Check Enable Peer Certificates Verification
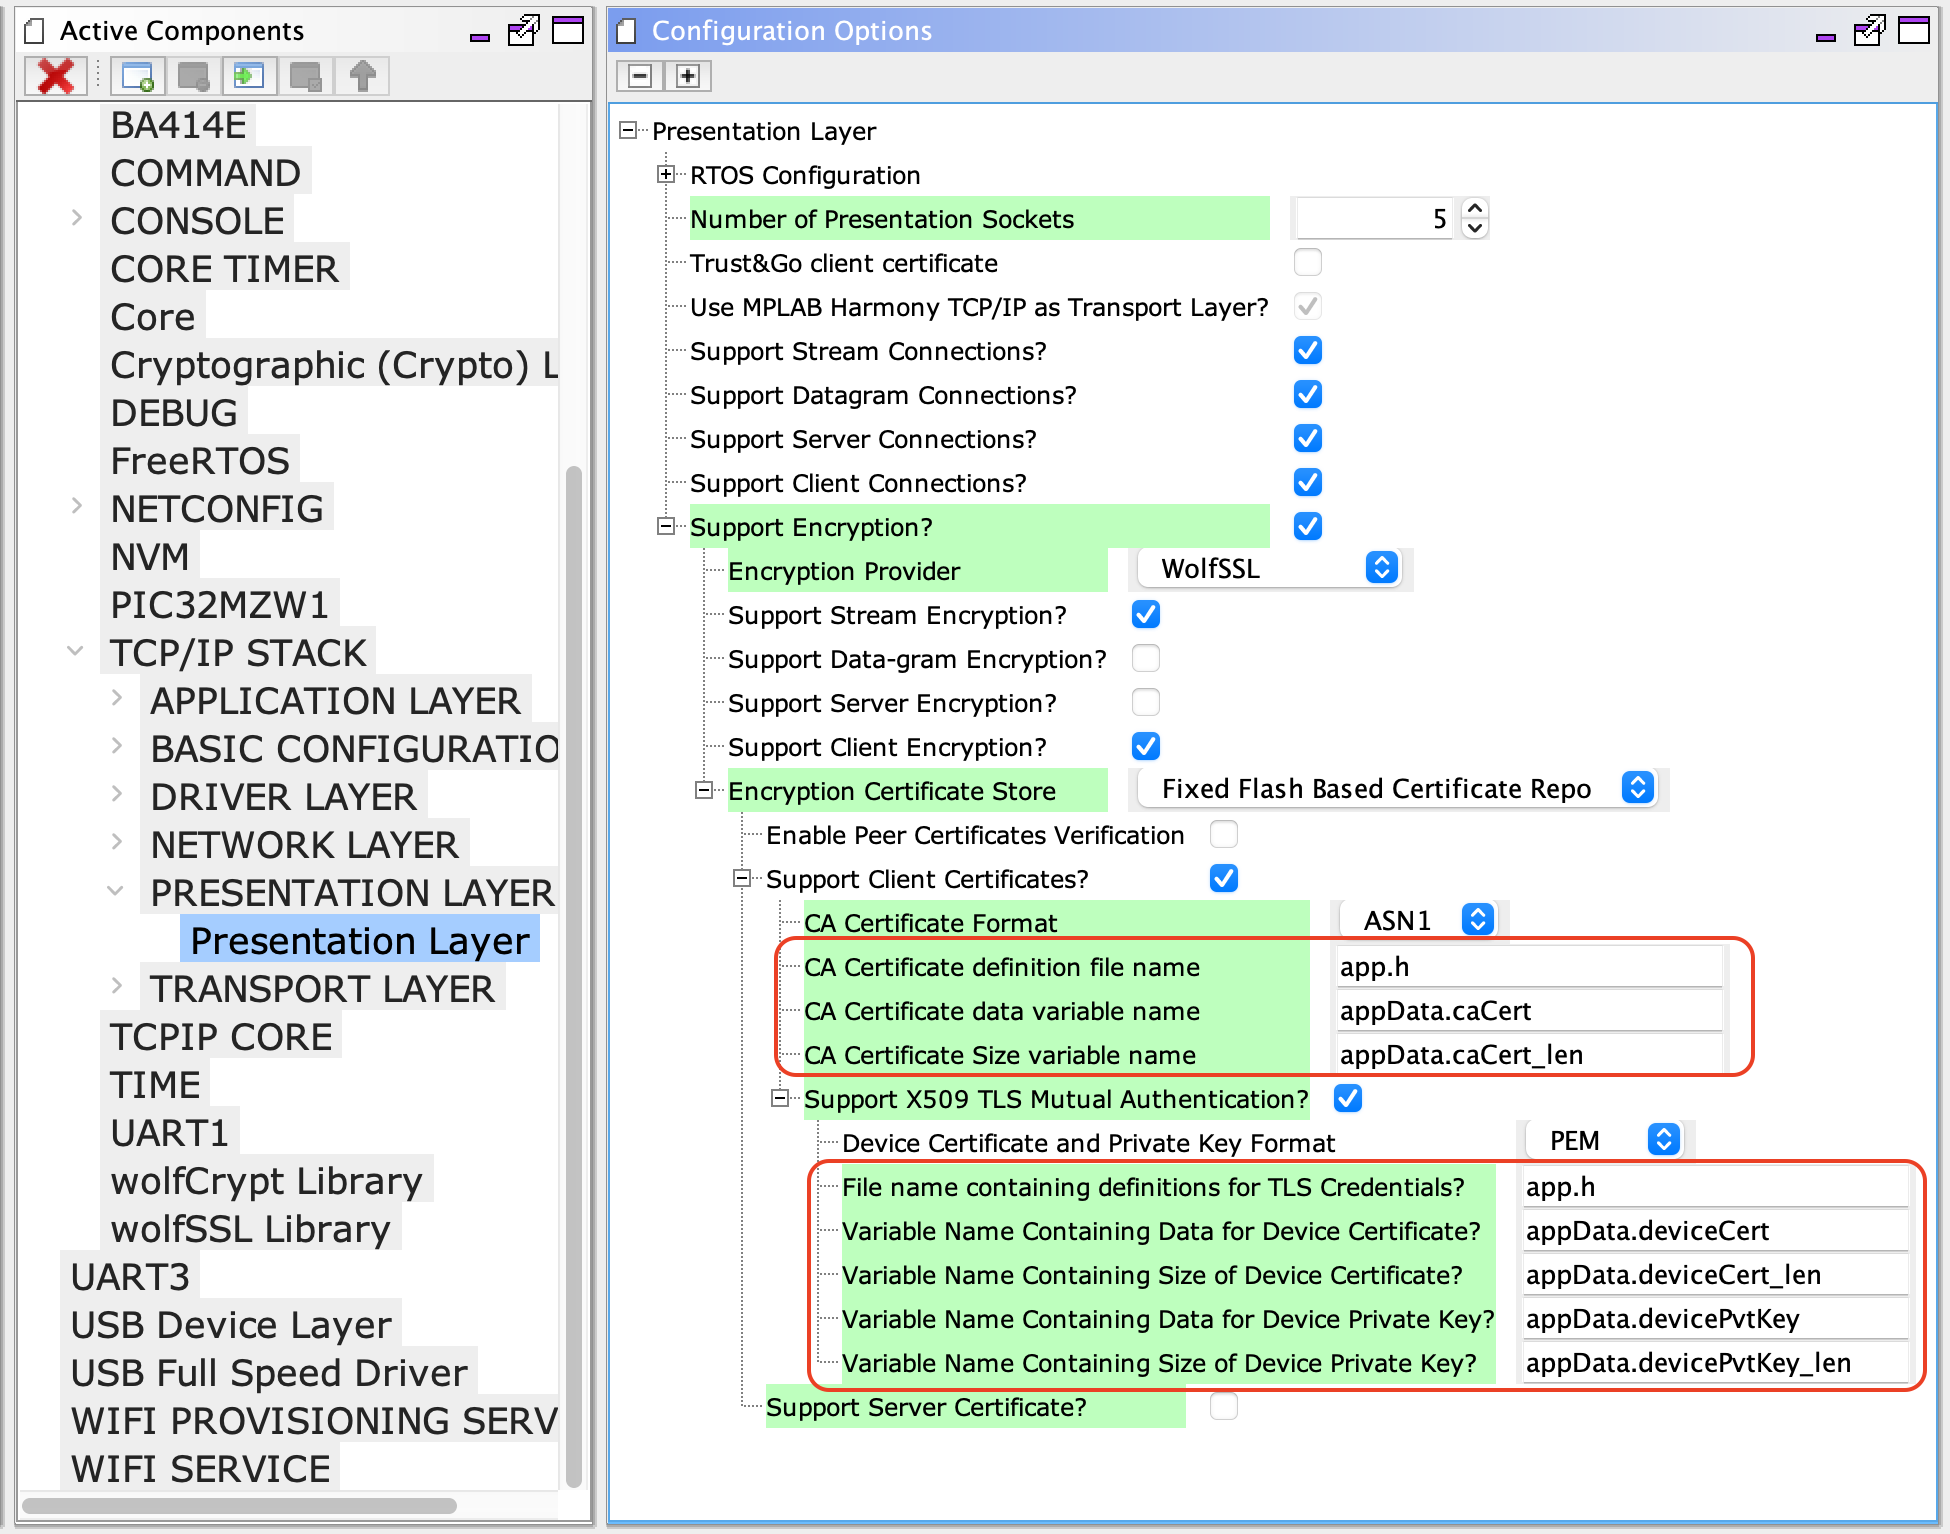1950x1534 pixels. pos(1223,835)
